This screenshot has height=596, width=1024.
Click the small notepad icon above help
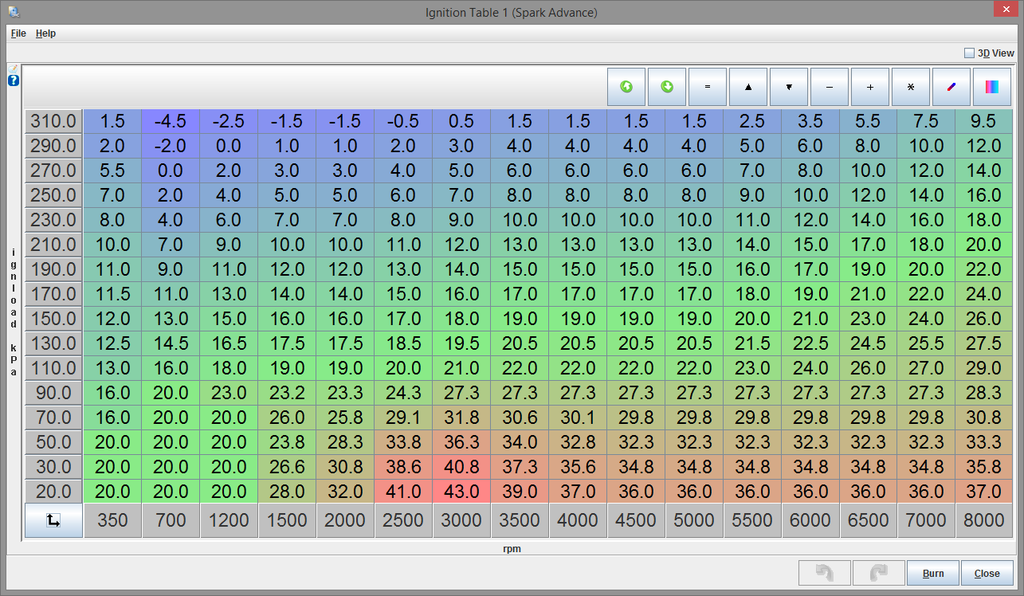click(x=14, y=68)
